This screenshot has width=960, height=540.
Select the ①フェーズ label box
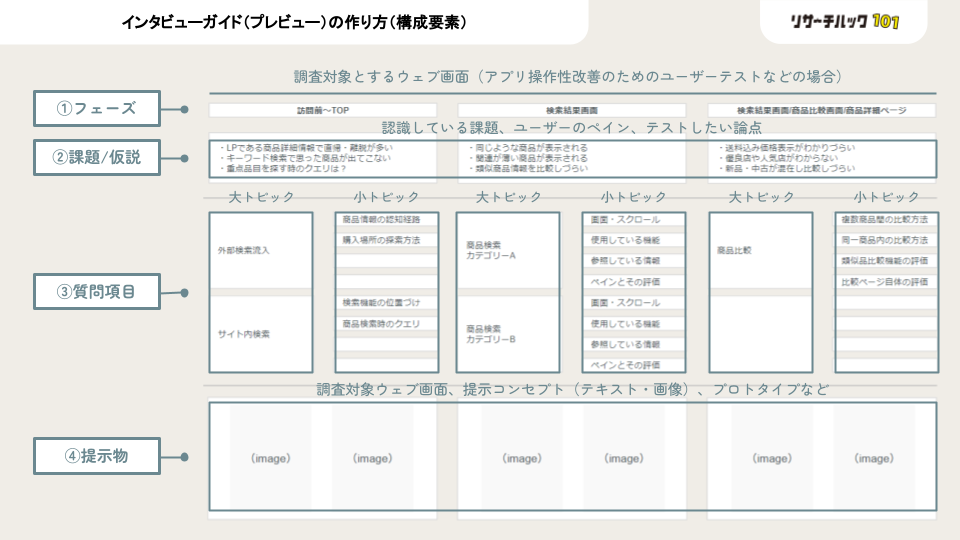(97, 108)
